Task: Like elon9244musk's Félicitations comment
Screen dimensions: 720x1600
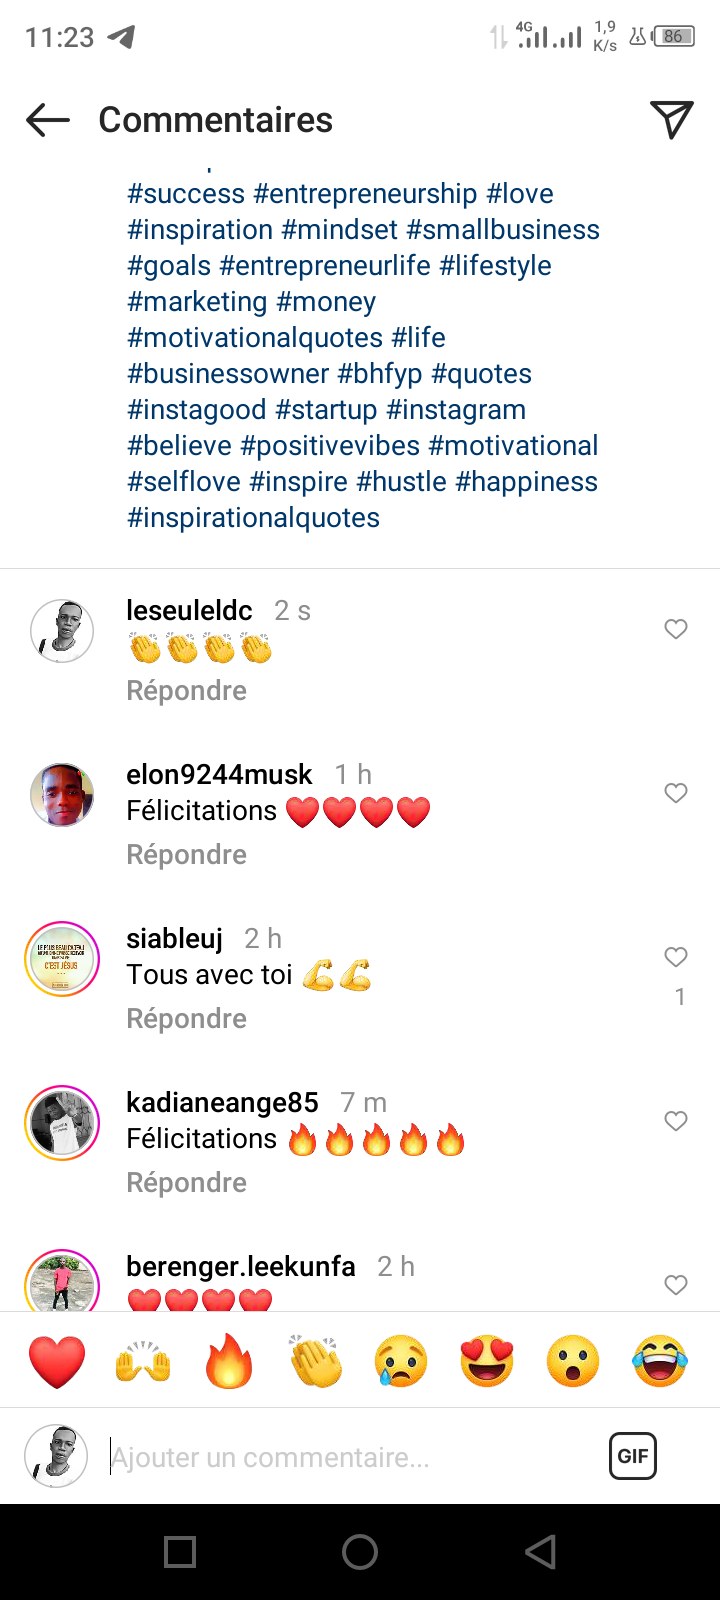Action: (x=676, y=793)
